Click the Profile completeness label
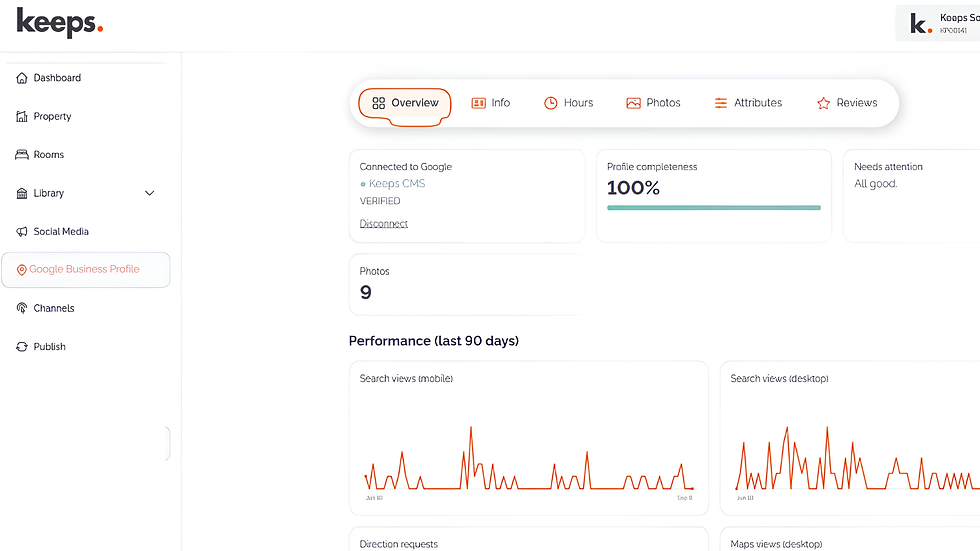Screen dimensions: 980x551 [652, 167]
